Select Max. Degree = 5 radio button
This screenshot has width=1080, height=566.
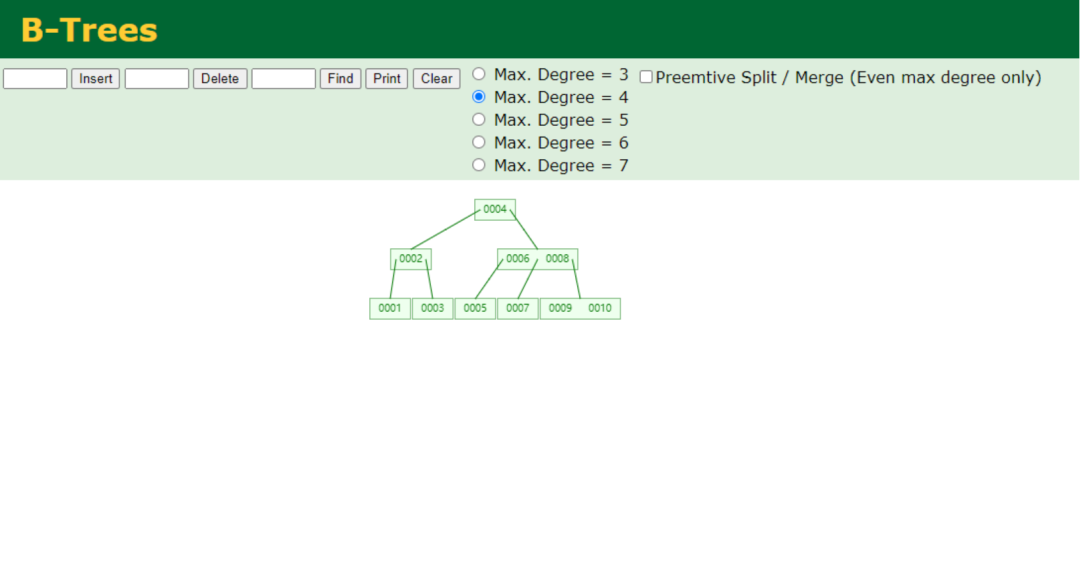point(479,119)
